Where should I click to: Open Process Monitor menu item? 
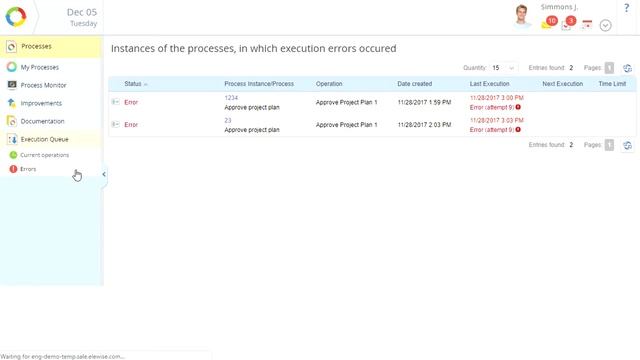coord(43,85)
